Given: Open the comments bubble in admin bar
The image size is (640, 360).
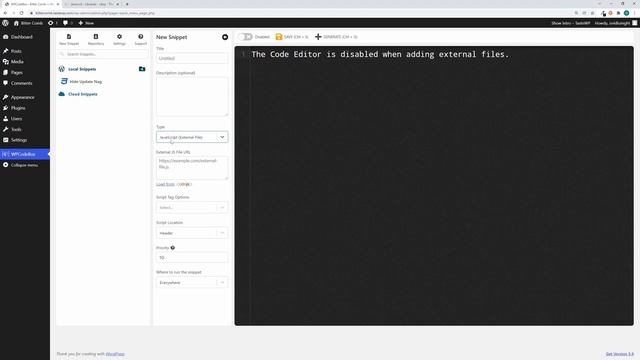Looking at the screenshot, I should tap(65, 23).
